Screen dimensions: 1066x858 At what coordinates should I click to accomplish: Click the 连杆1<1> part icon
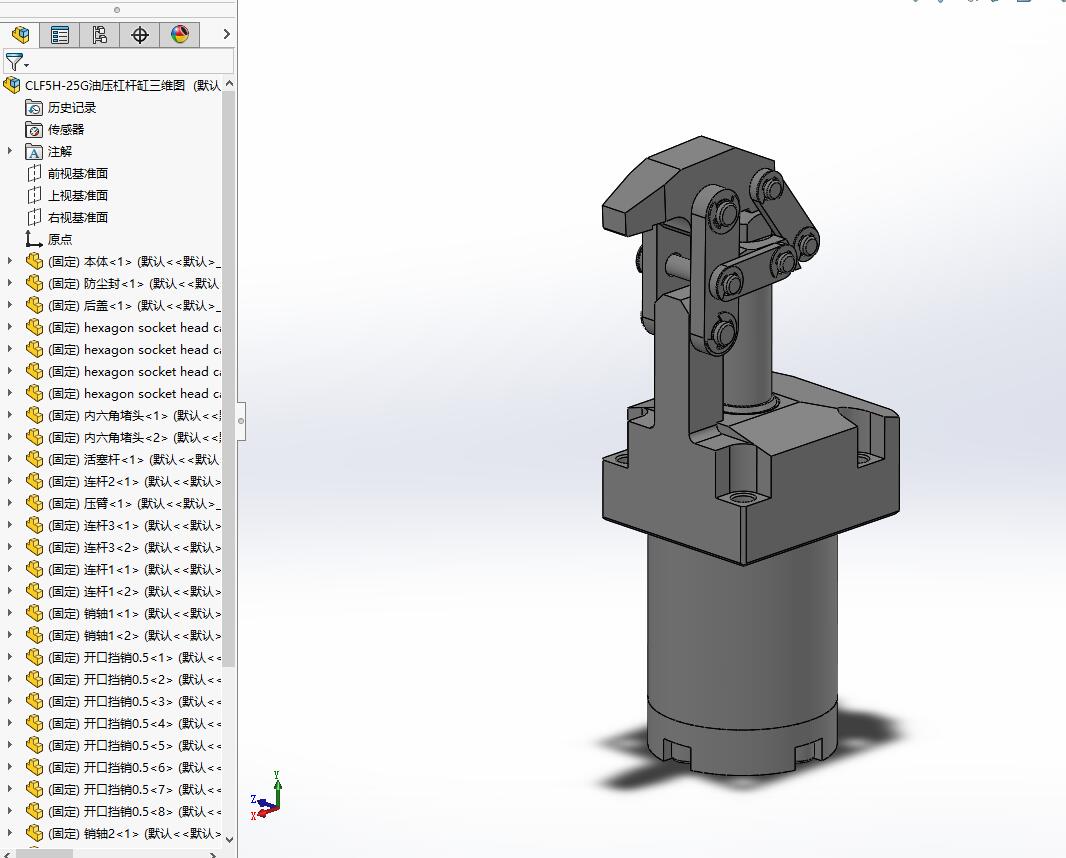click(34, 569)
